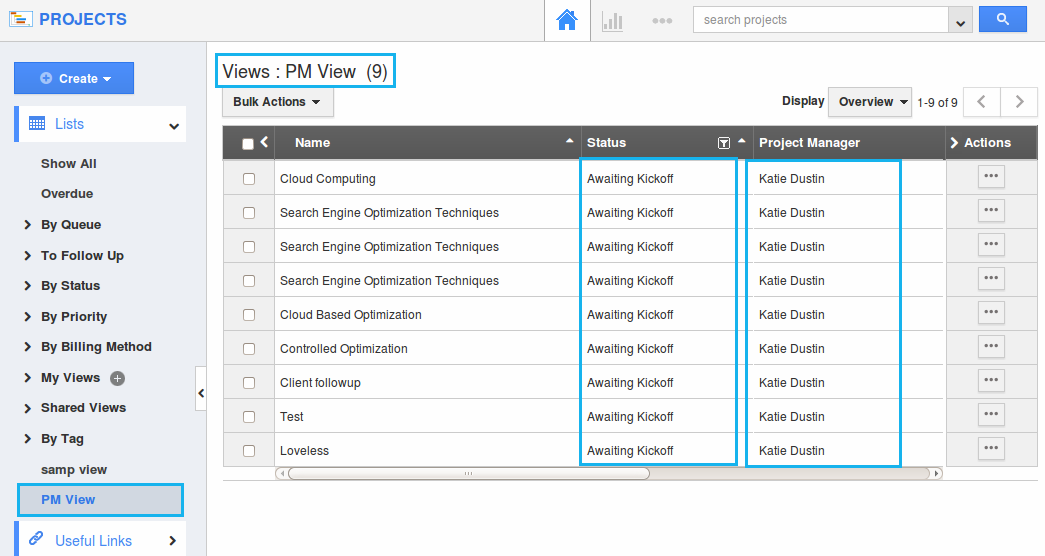This screenshot has height=556, width=1045.
Task: Open the Projects home icon
Action: click(x=566, y=20)
